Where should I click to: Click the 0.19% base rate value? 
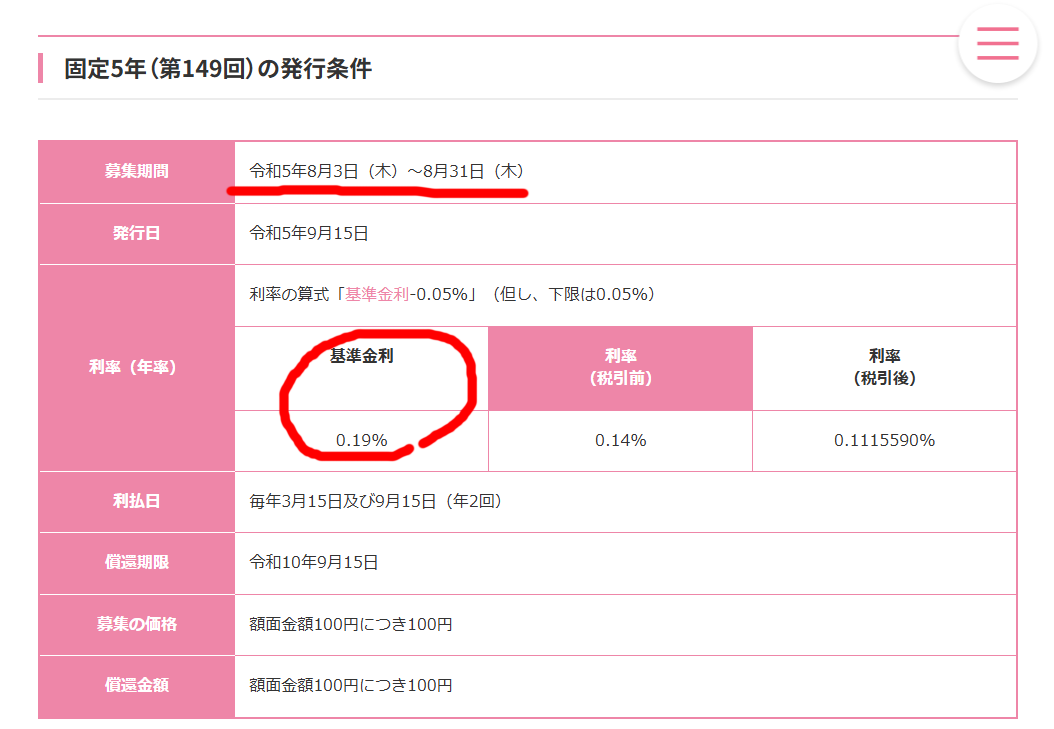(362, 441)
